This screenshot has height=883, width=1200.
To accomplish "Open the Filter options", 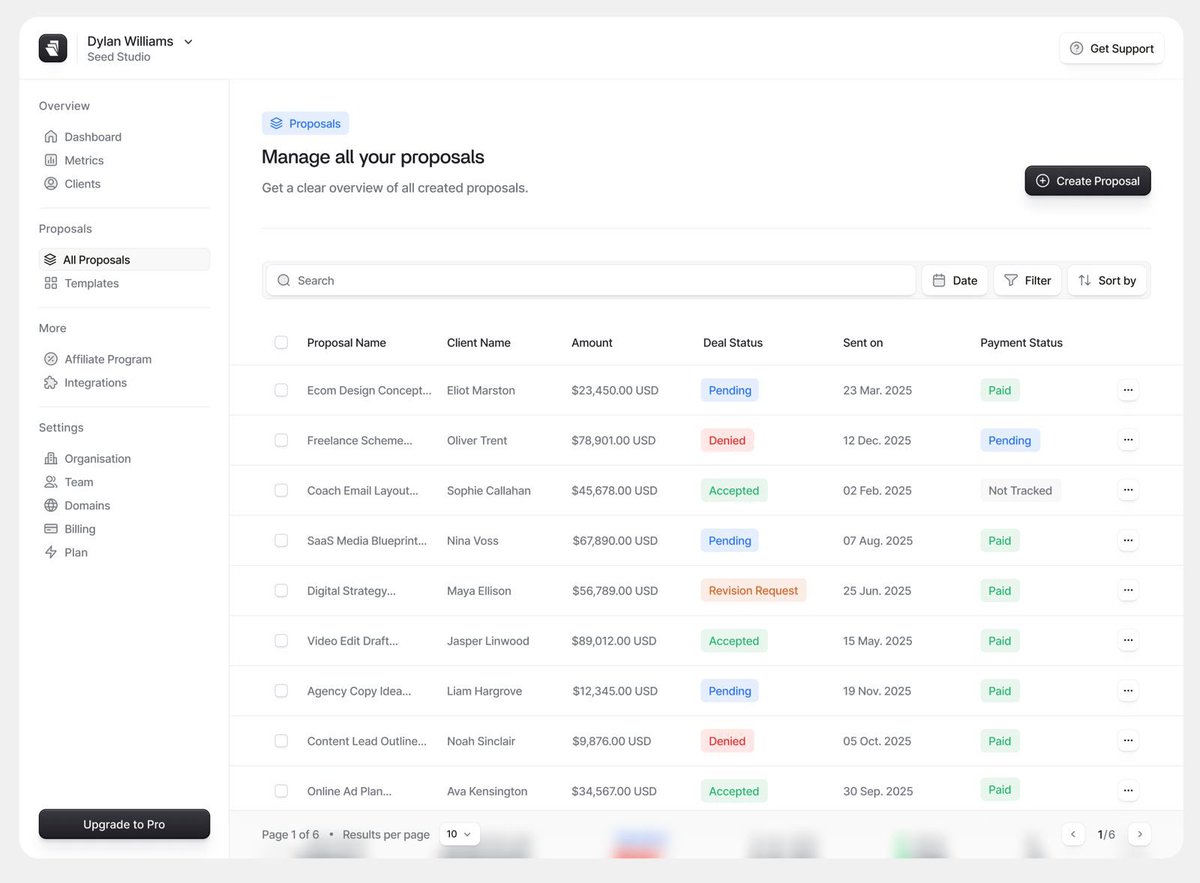I will point(1027,281).
